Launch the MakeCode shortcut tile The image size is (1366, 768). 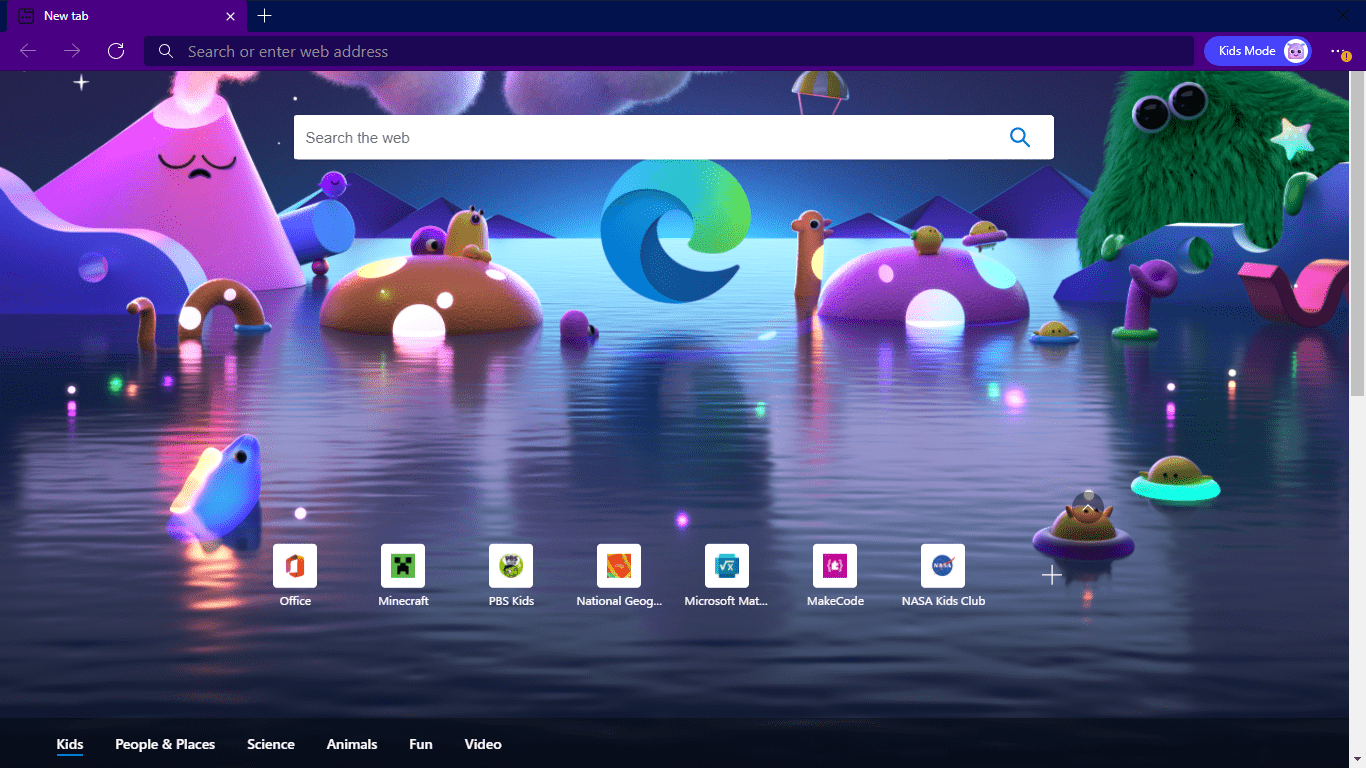(x=835, y=565)
